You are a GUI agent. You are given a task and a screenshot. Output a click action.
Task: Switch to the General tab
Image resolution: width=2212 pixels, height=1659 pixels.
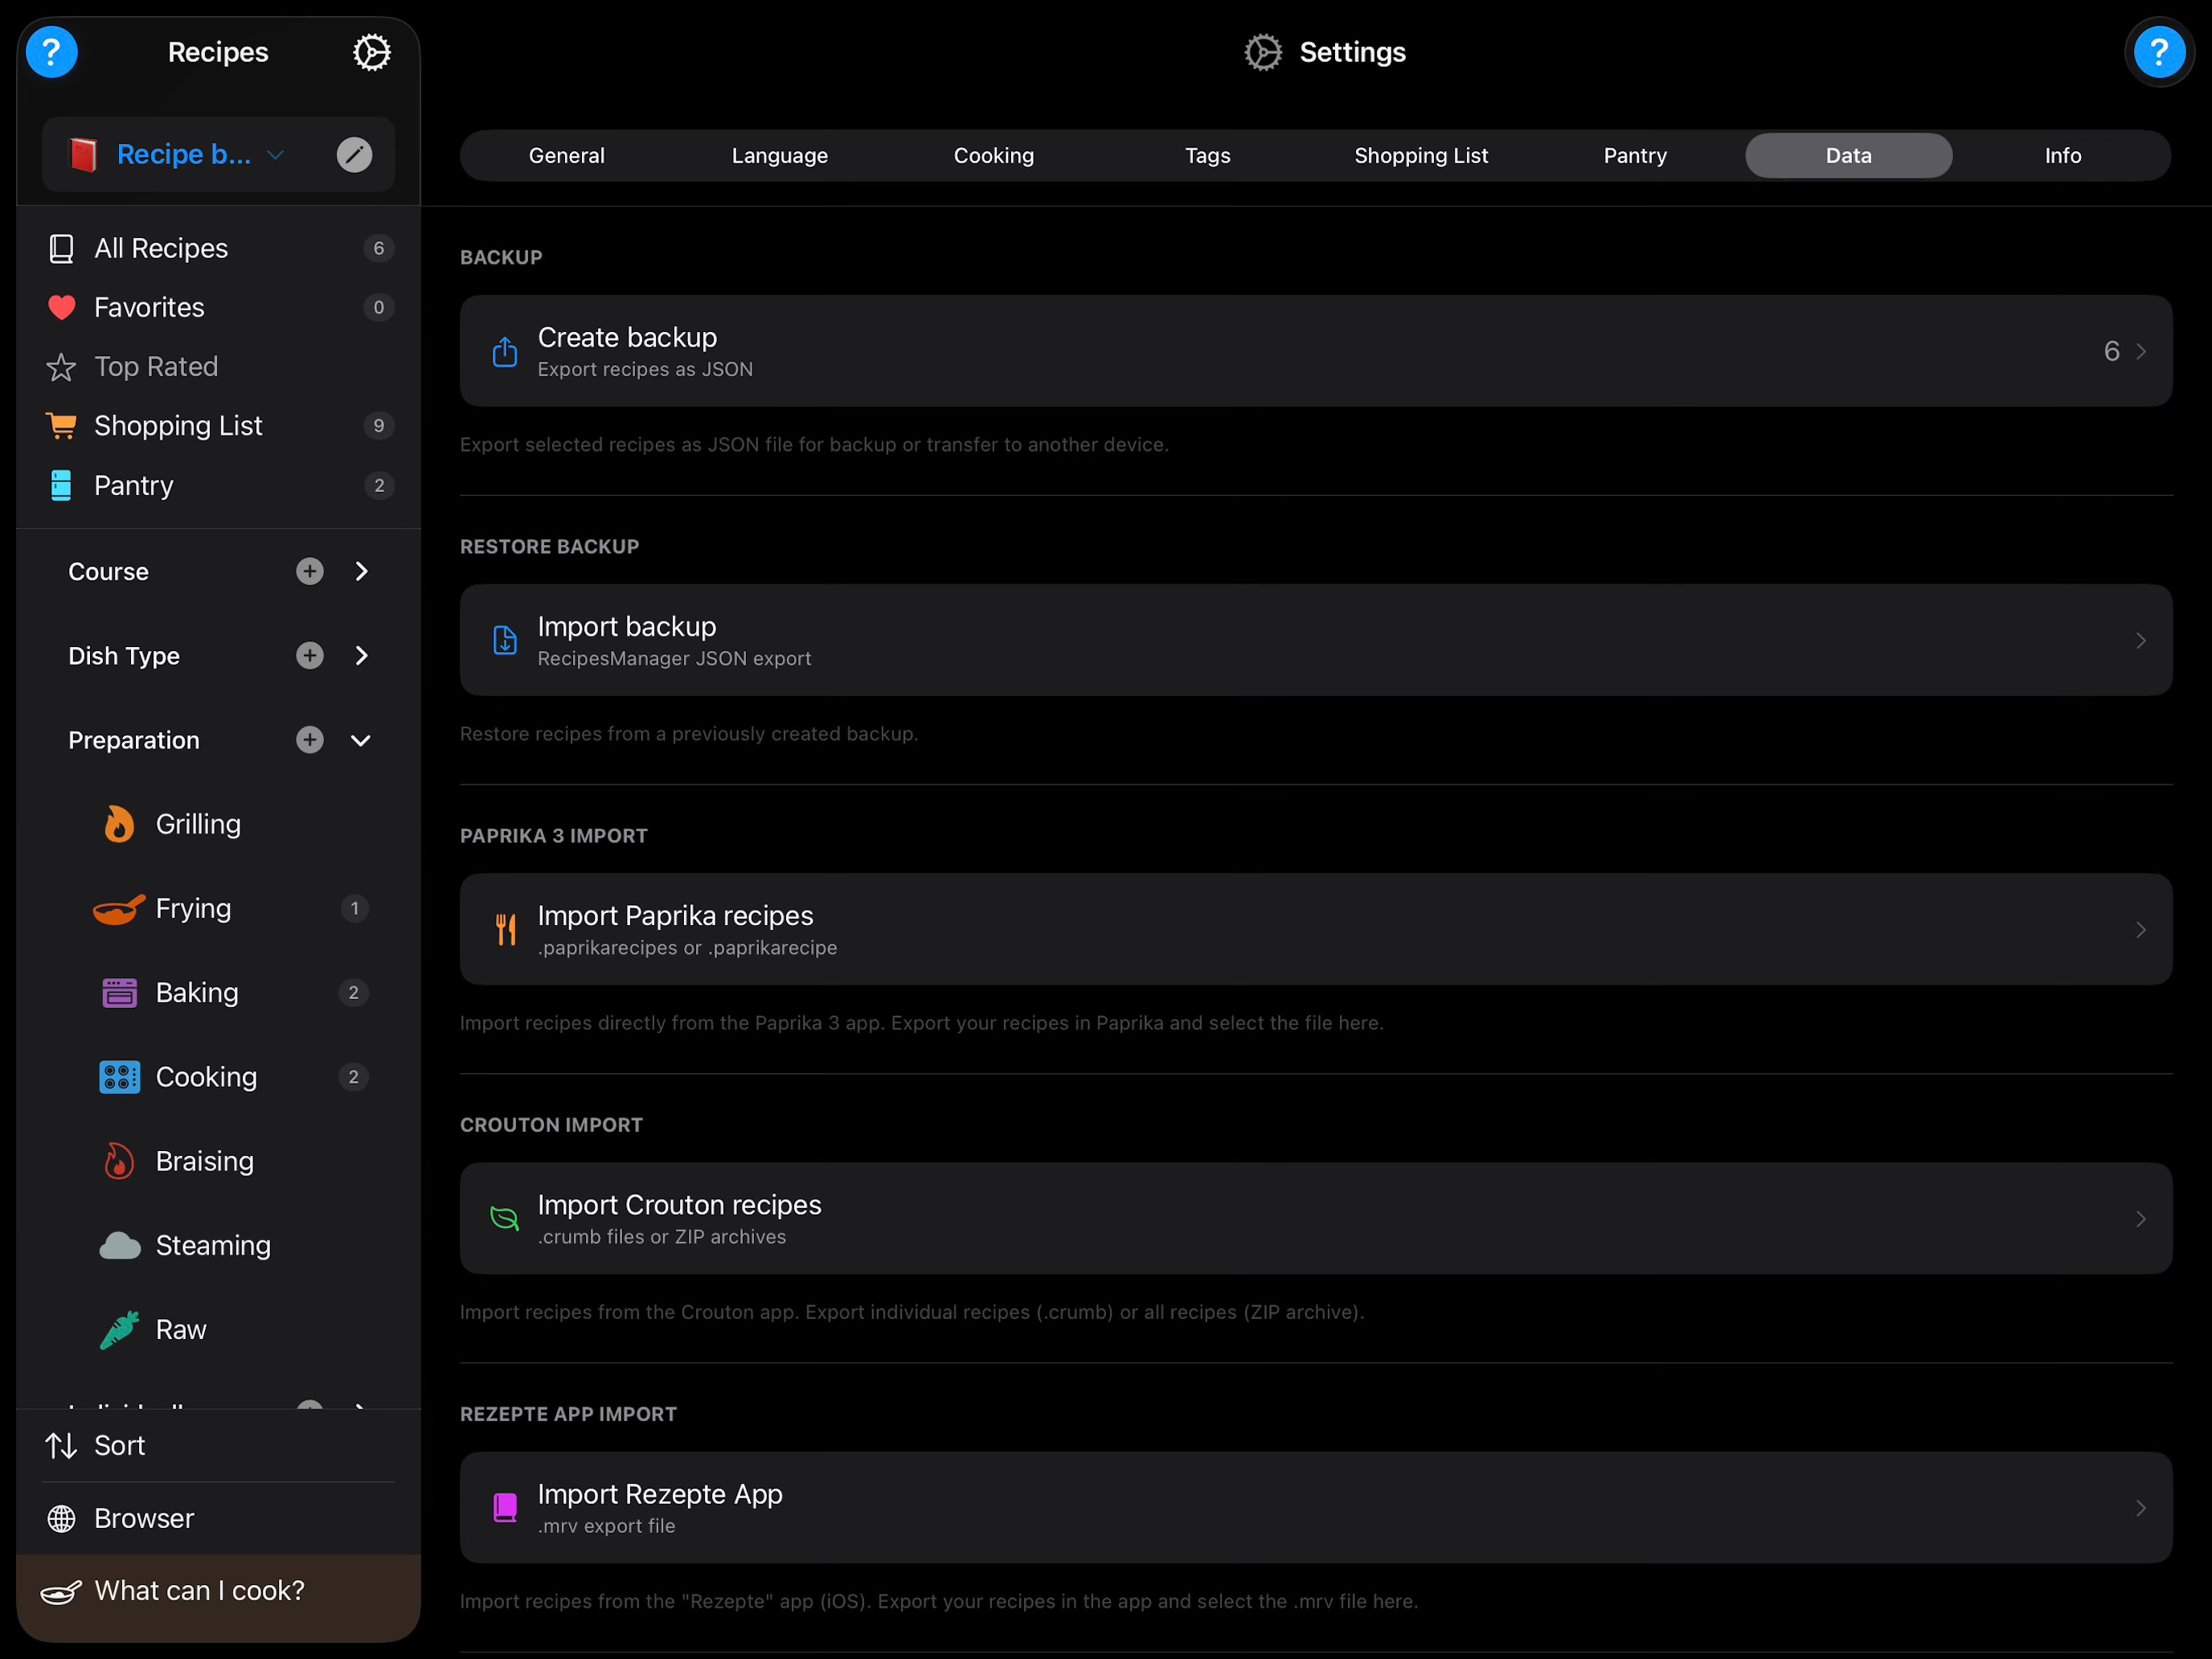(x=567, y=155)
